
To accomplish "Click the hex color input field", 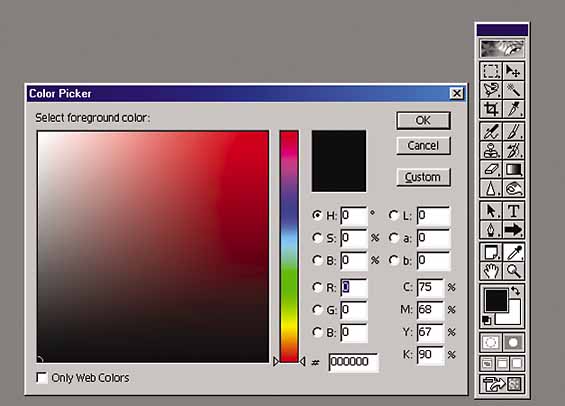I will 353,362.
